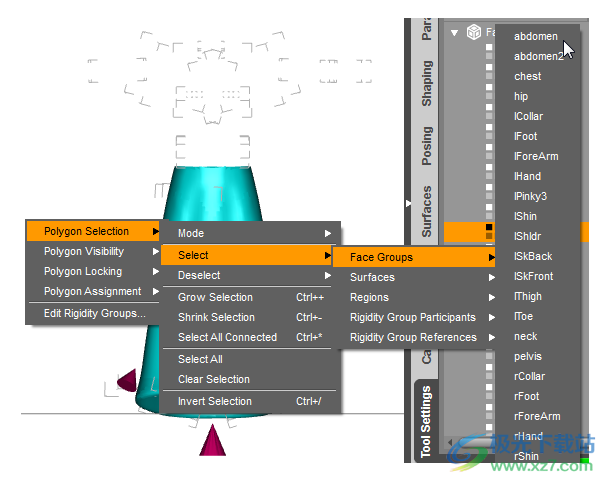The height and width of the screenshot is (482, 606).
Task: Click the magenta cone manipulator at viewport bottom
Action: (x=211, y=441)
